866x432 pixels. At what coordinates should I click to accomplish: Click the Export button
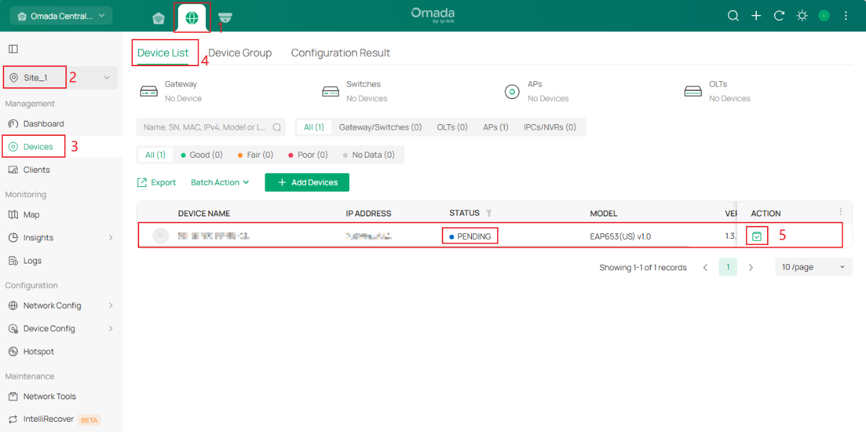point(156,182)
